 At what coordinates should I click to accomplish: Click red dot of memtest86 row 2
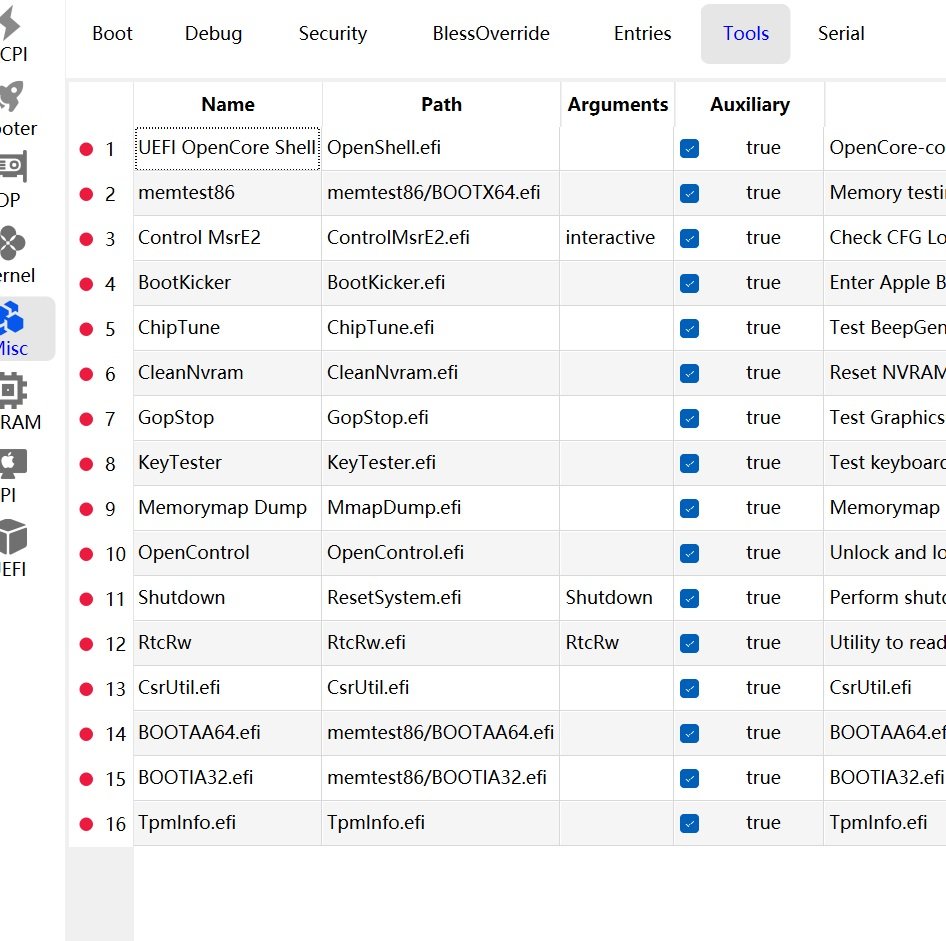click(x=86, y=194)
